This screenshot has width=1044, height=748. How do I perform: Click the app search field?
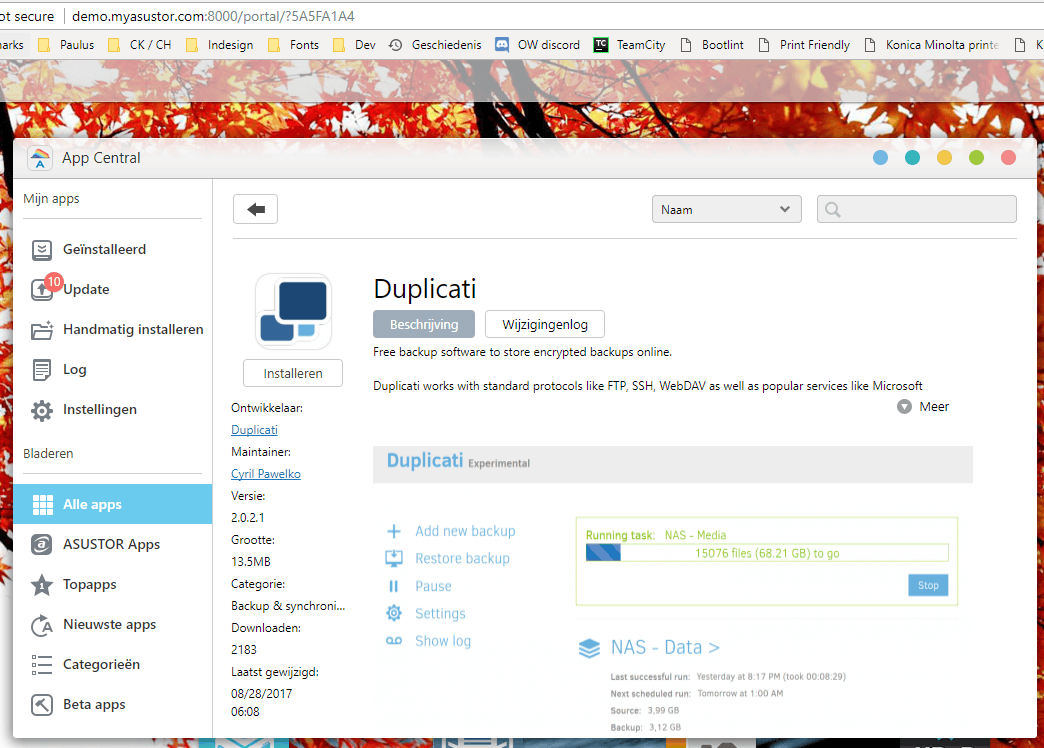[917, 209]
